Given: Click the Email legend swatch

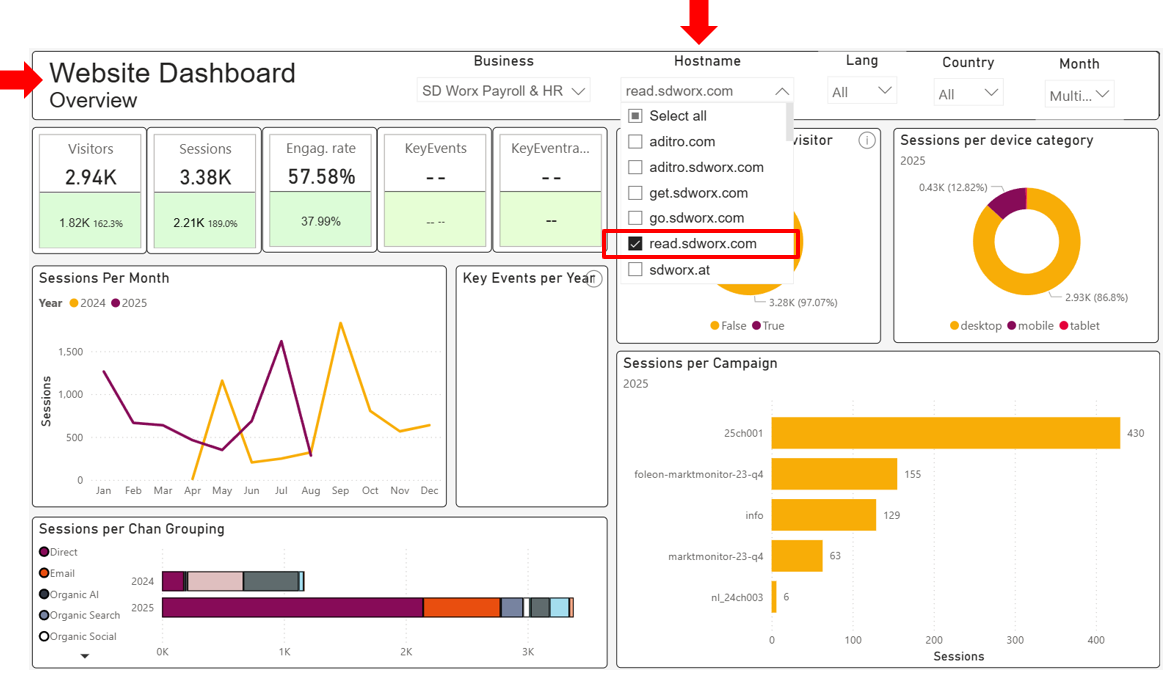Looking at the screenshot, I should click(x=44, y=573).
